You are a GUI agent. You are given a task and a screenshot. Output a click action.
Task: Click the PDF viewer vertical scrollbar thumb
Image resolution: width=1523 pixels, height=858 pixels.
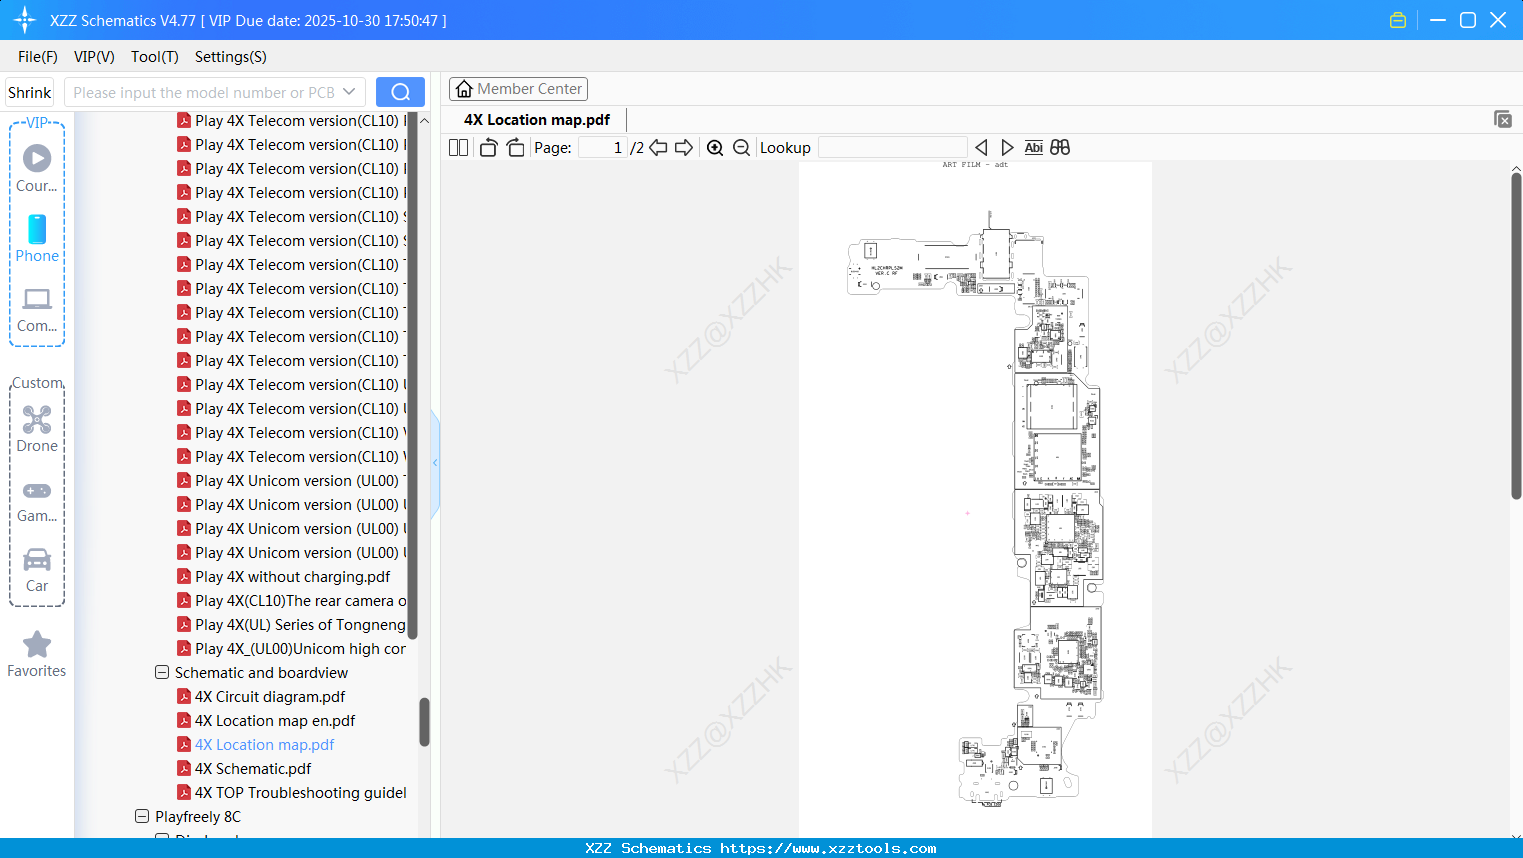[x=1516, y=335]
